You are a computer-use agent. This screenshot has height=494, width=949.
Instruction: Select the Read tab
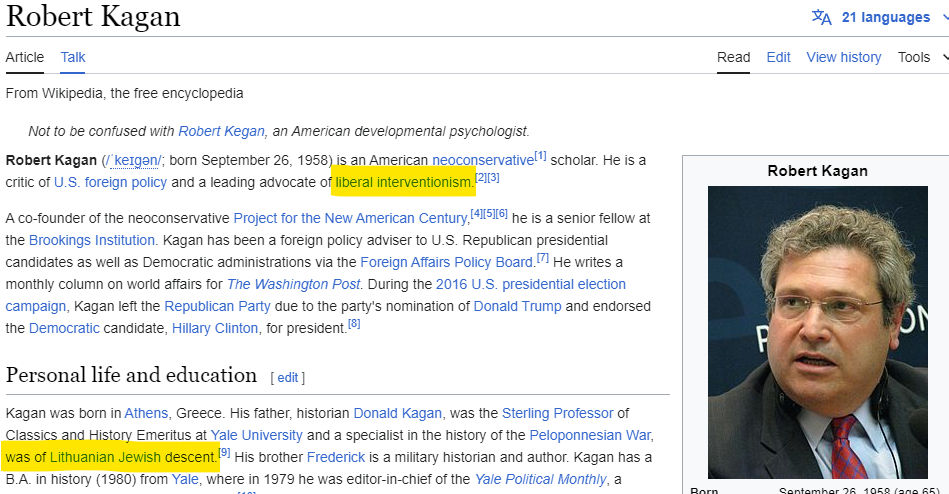(733, 57)
